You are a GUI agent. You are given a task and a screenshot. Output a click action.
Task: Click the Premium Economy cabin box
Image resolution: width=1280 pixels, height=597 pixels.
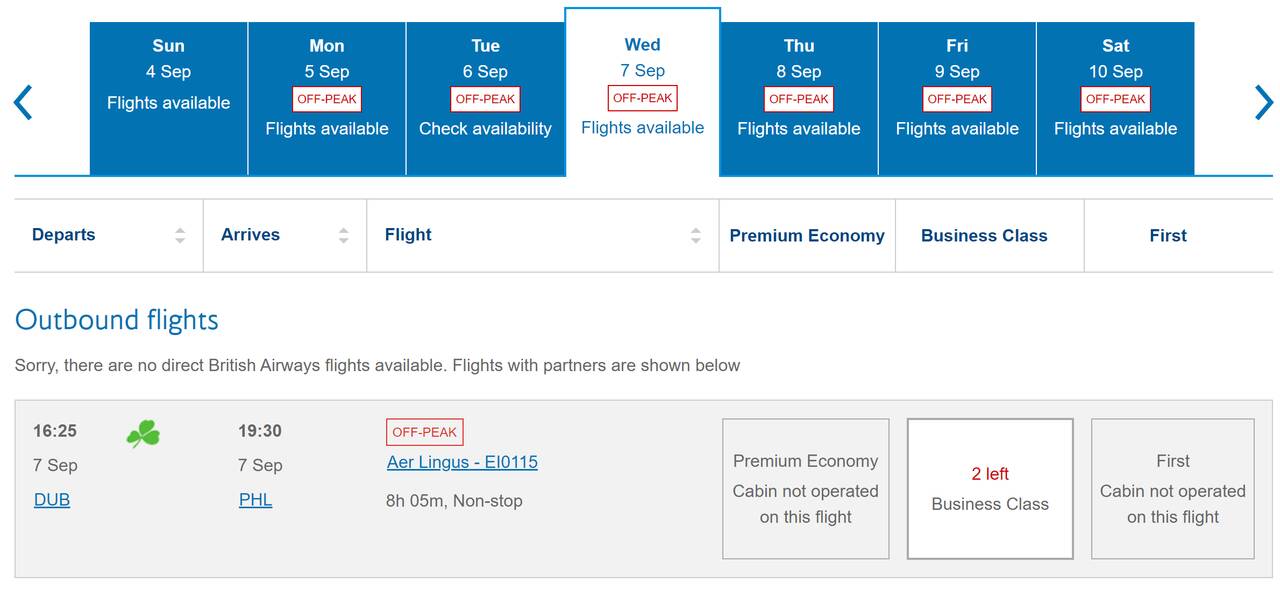pyautogui.click(x=805, y=489)
